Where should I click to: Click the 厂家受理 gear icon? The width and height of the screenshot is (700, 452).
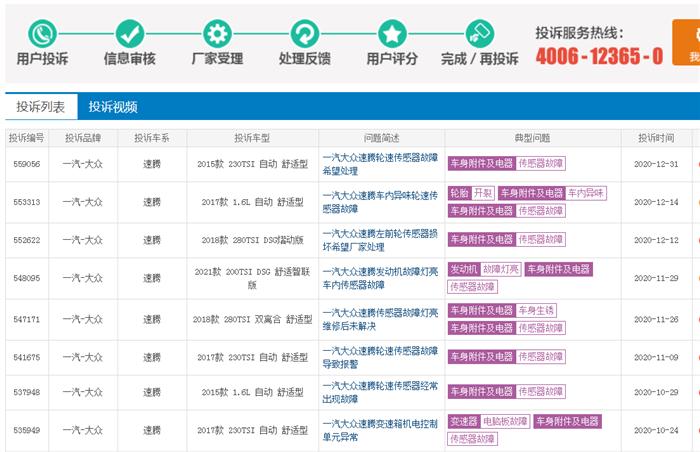(217, 33)
